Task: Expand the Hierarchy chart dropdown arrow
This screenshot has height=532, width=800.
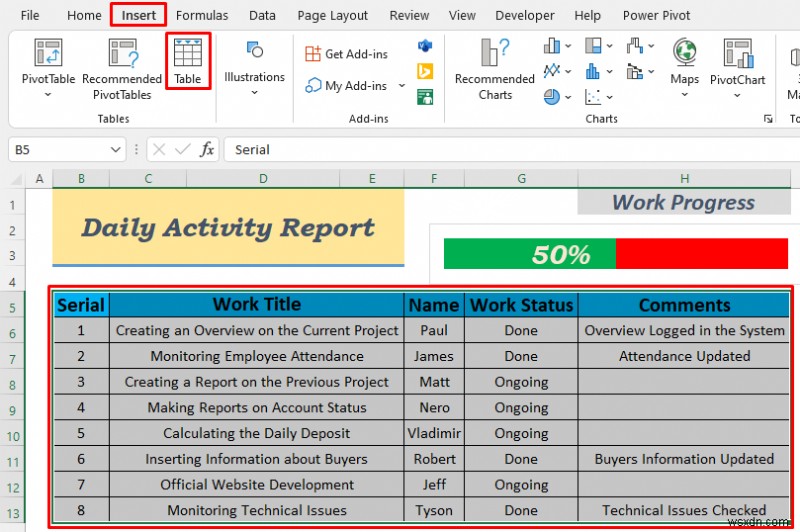Action: [x=610, y=46]
